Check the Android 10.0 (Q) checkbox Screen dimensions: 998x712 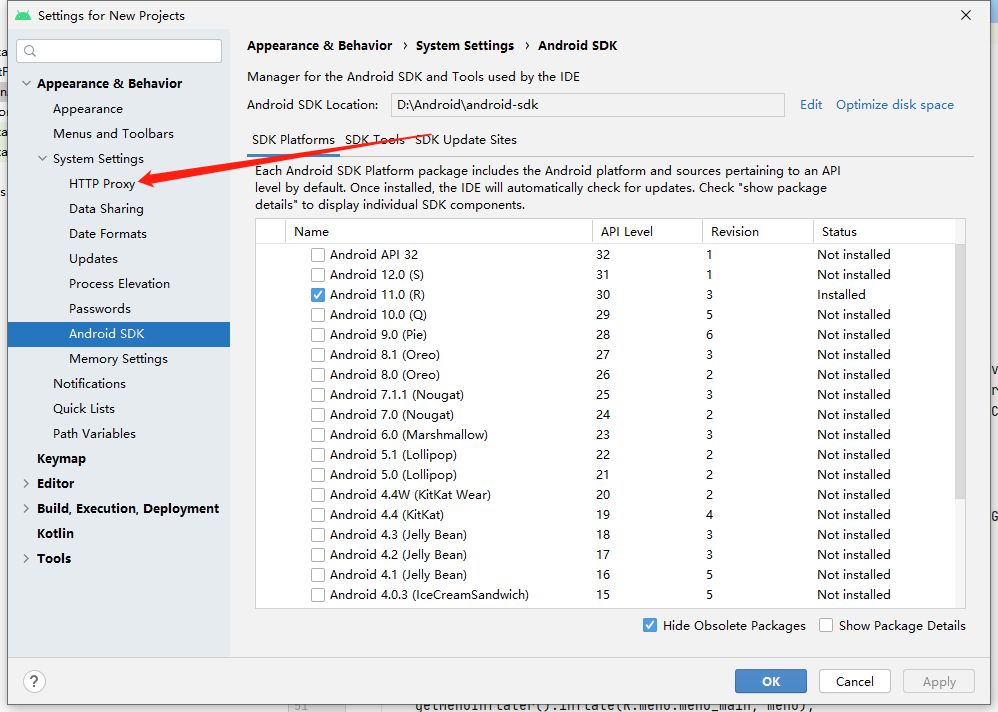(318, 315)
